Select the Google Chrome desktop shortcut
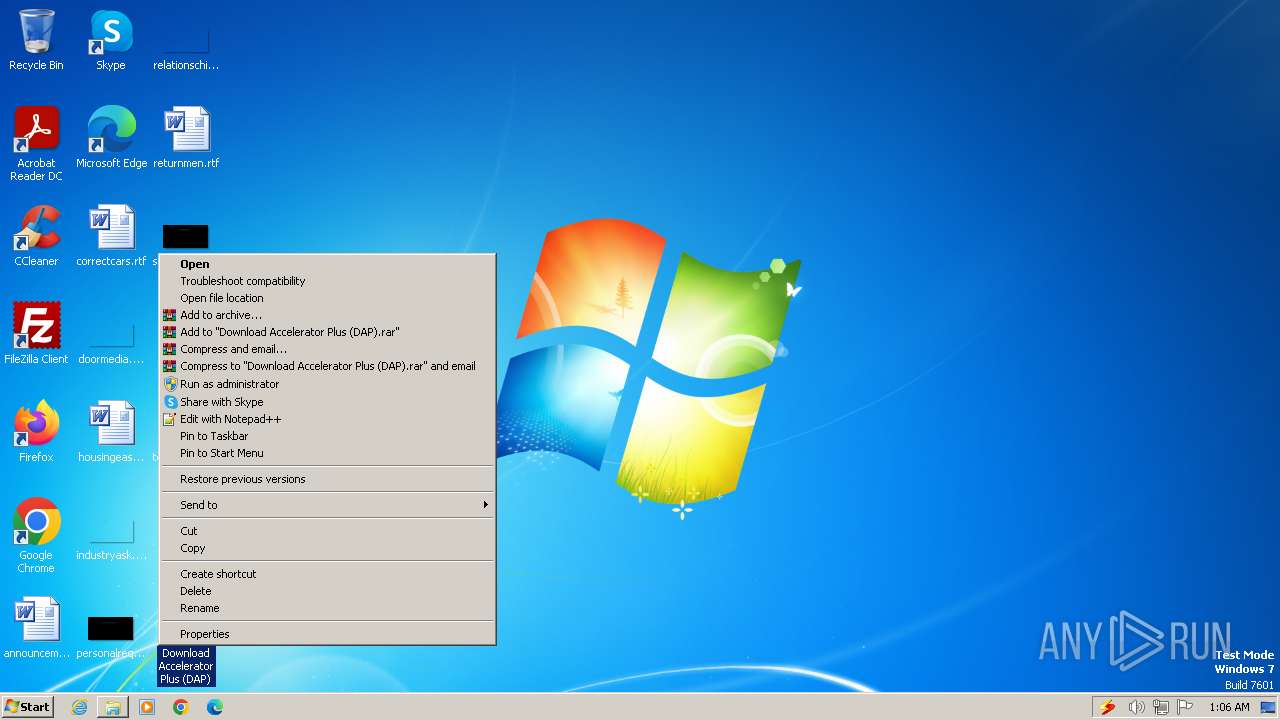Viewport: 1280px width, 720px height. [x=36, y=536]
